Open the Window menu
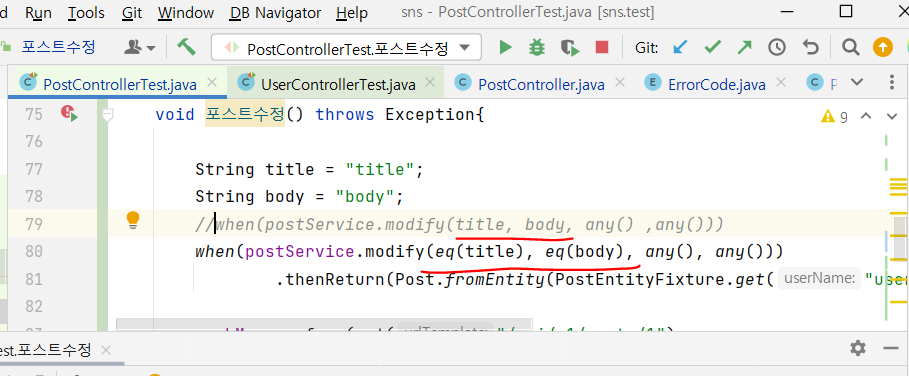Viewport: 909px width, 376px height. (186, 12)
